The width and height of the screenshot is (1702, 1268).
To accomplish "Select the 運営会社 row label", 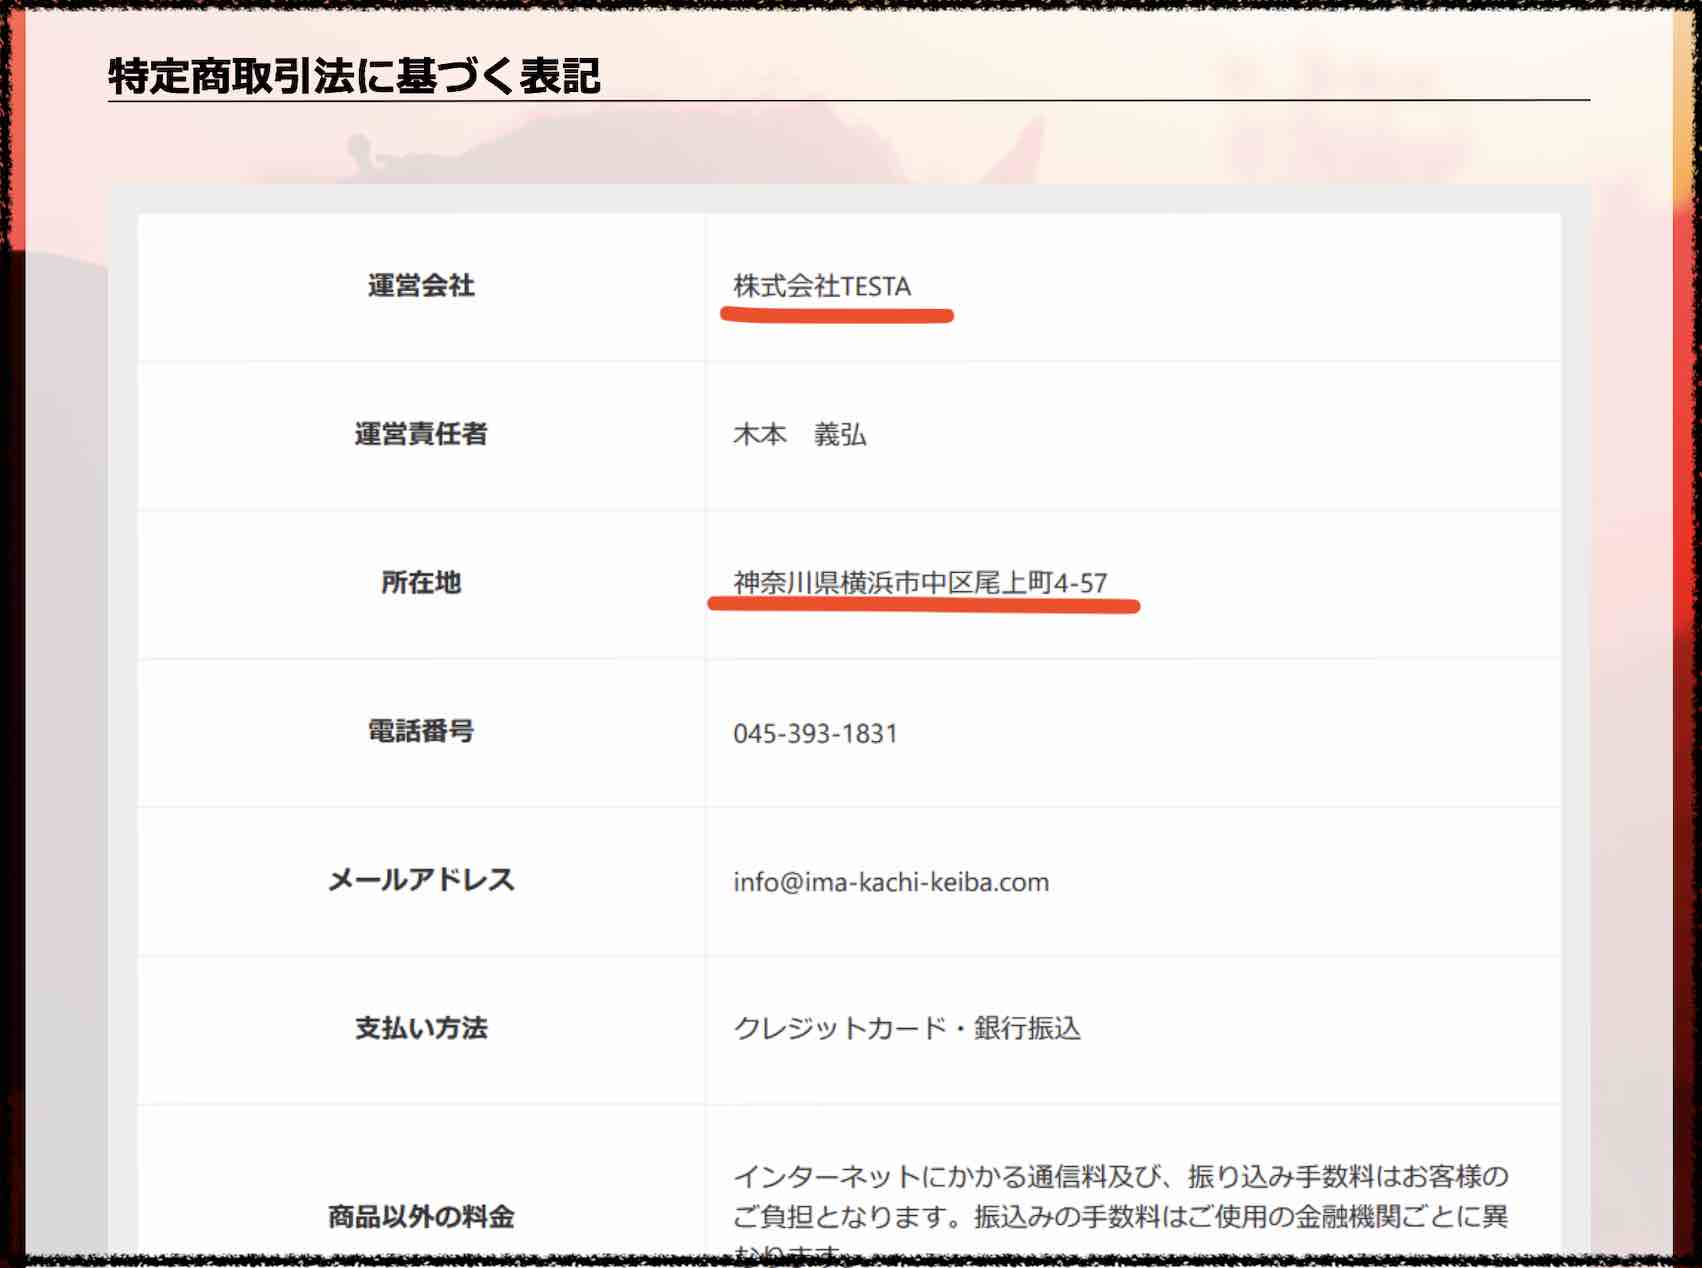I will tap(420, 287).
